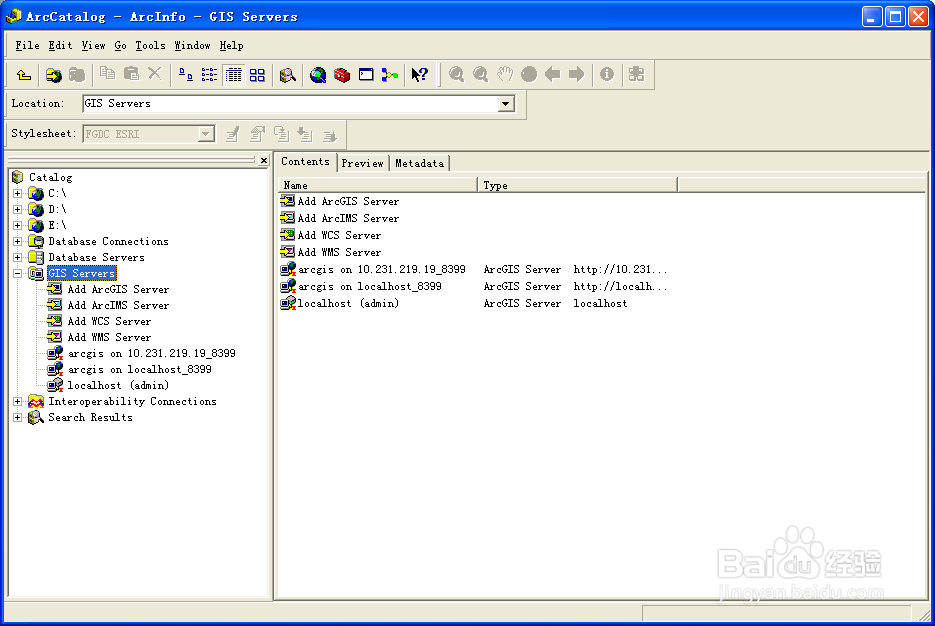Click the Zoom In geography tool
The width and height of the screenshot is (935, 626).
(x=456, y=75)
